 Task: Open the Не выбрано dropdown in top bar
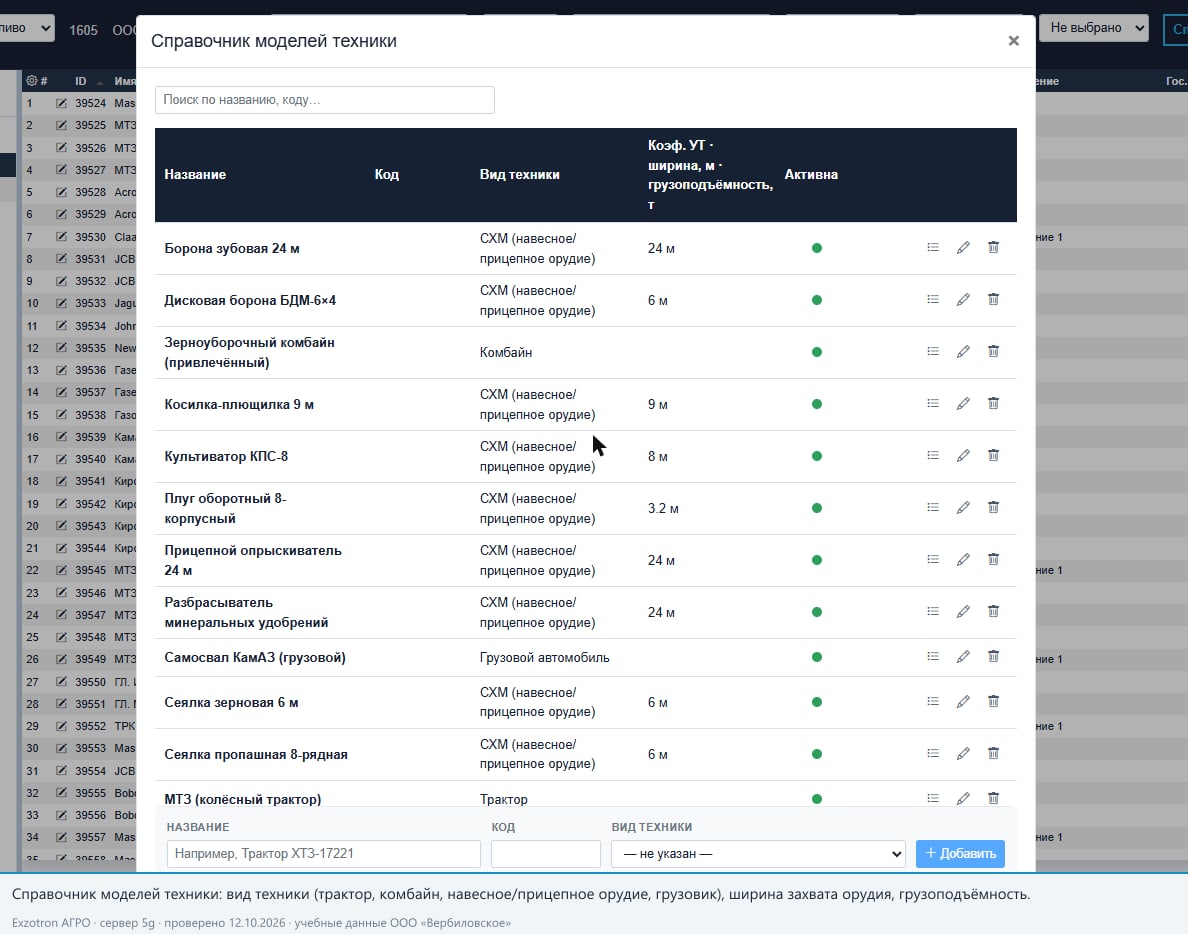click(x=1094, y=28)
